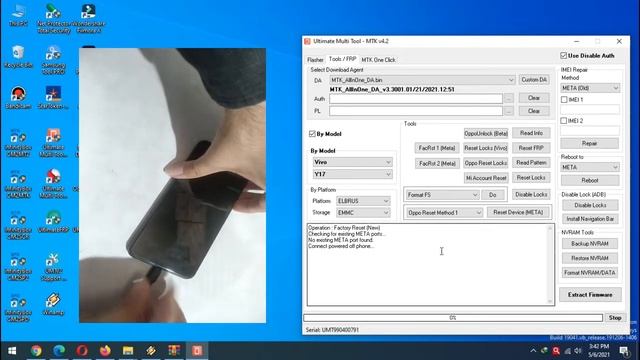Open Net Protector Total Security shortcut
640x360 pixels.
click(x=53, y=19)
